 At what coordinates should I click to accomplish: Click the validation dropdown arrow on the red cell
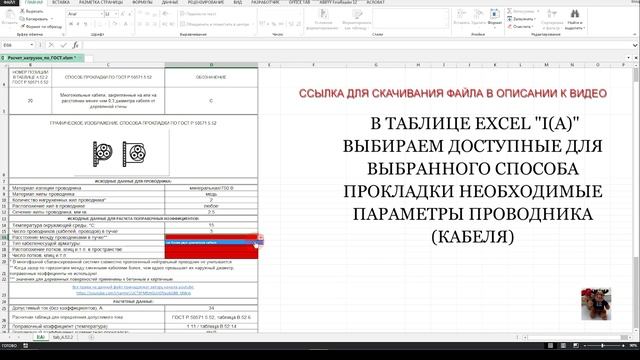260,237
